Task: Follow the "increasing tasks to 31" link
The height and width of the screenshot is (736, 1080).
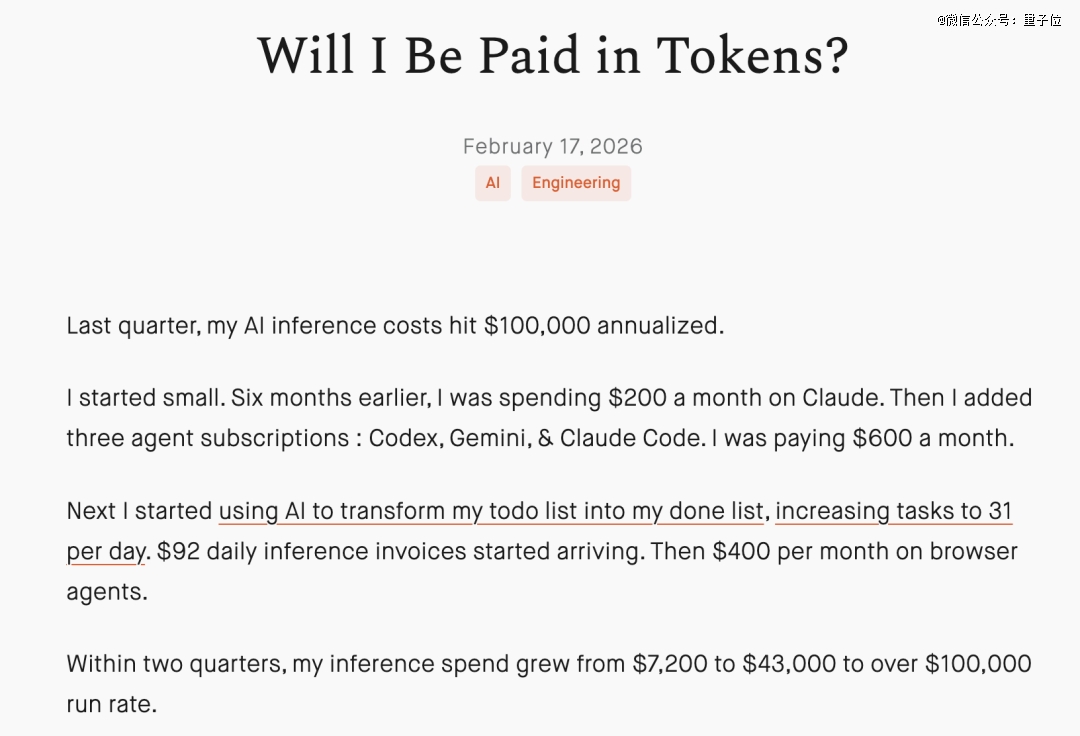Action: [893, 511]
